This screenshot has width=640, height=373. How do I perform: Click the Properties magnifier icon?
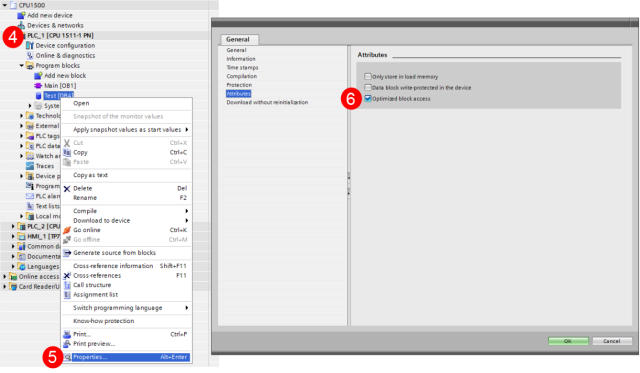pyautogui.click(x=68, y=357)
